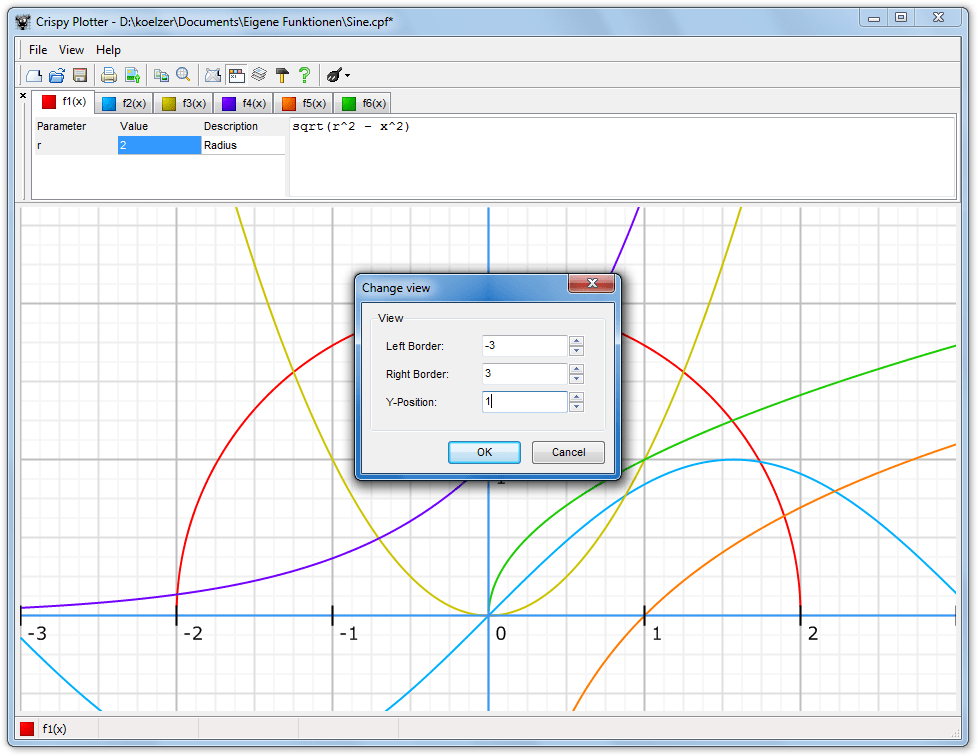Image resolution: width=978 pixels, height=756 pixels.
Task: Confirm the Change view dialog with OK
Action: pyautogui.click(x=484, y=452)
